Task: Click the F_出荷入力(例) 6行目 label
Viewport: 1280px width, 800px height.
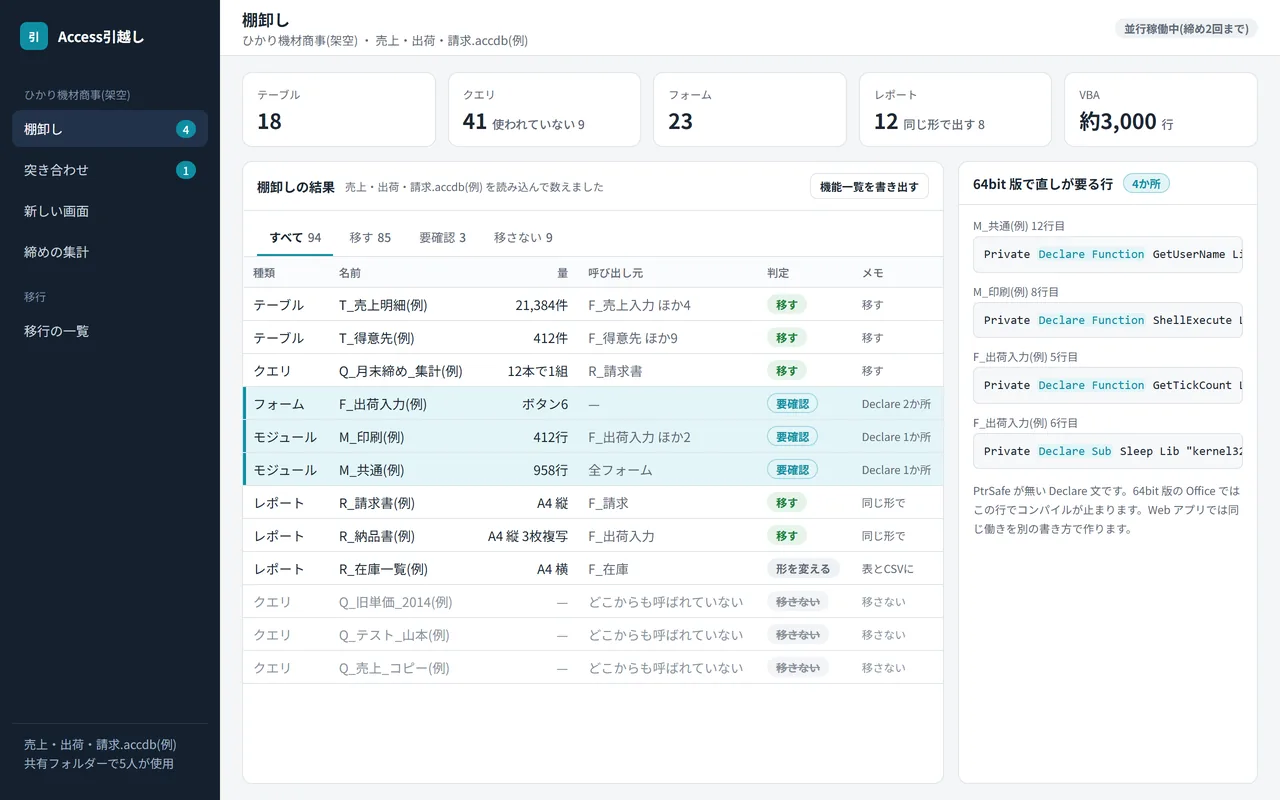Action: point(1025,423)
